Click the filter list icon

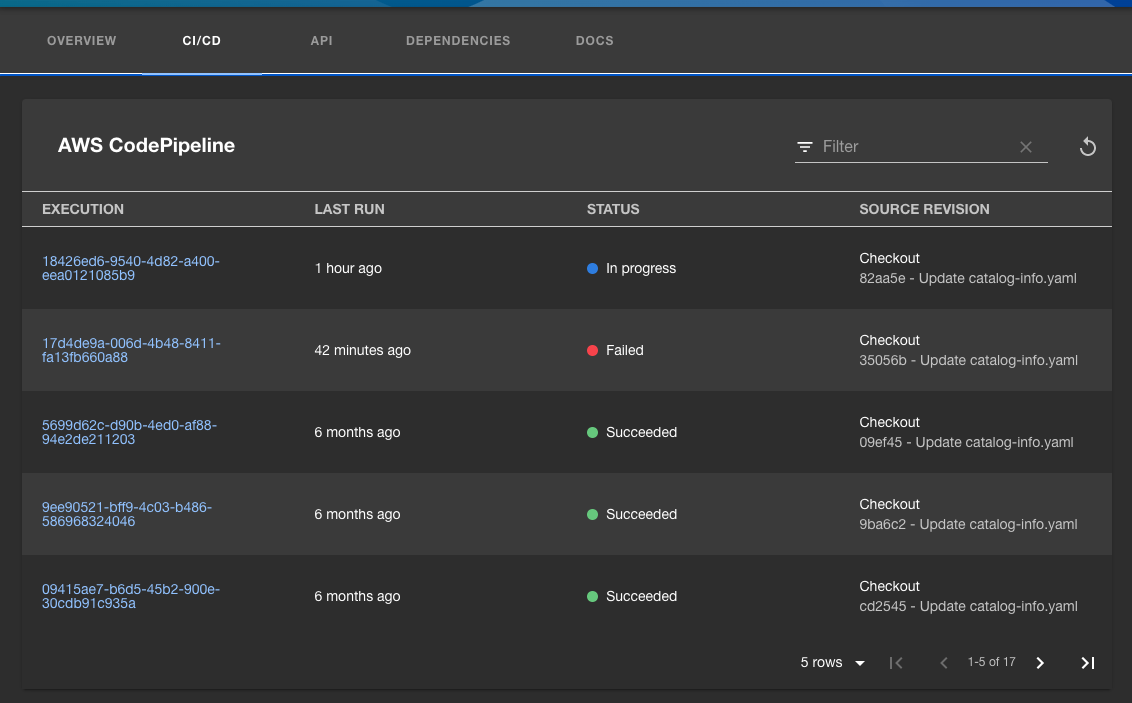coord(805,147)
